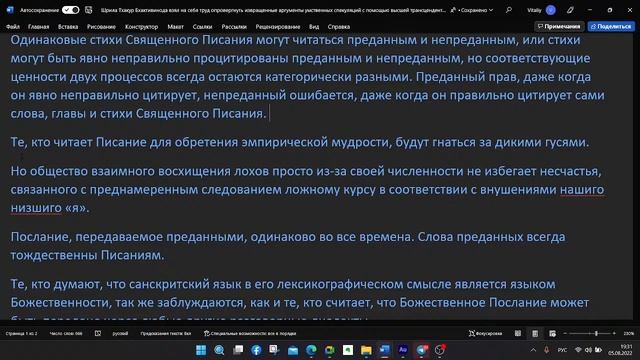Click the Word icon on the taskbar

pos(384,350)
